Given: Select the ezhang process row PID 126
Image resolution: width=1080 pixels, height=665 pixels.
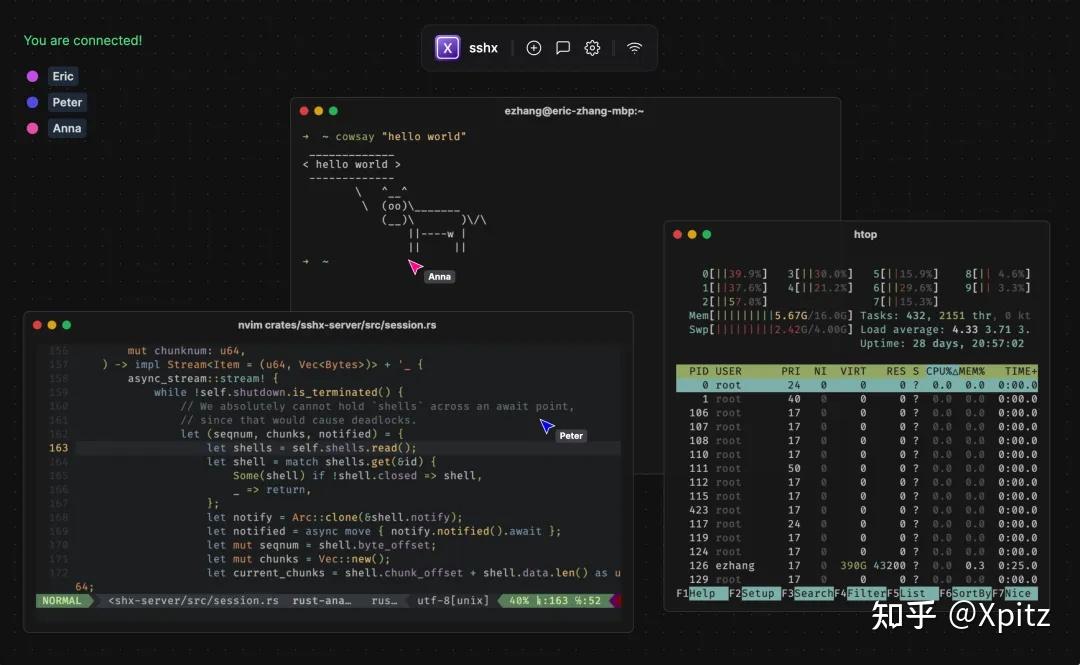Looking at the screenshot, I should click(857, 565).
